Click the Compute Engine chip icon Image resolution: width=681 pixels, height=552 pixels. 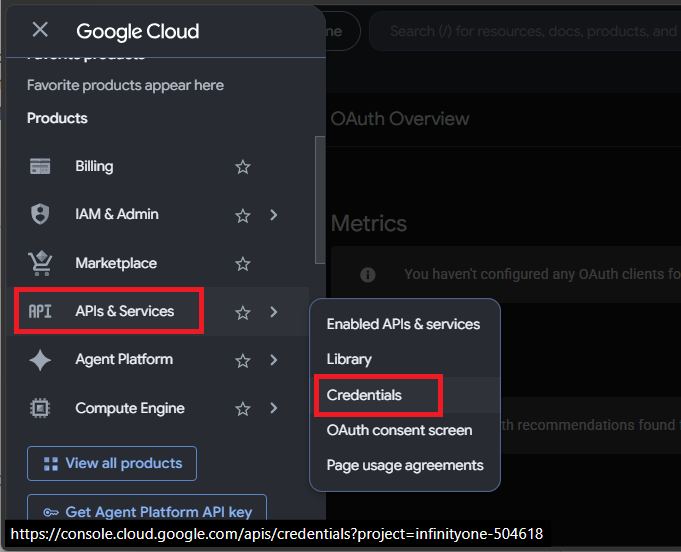pos(40,408)
